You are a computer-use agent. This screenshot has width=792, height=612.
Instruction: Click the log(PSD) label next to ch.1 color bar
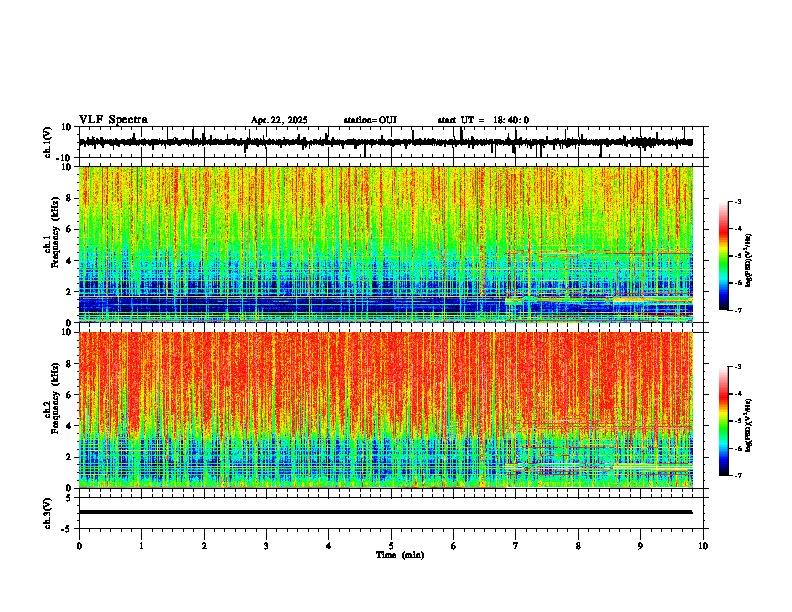748,261
